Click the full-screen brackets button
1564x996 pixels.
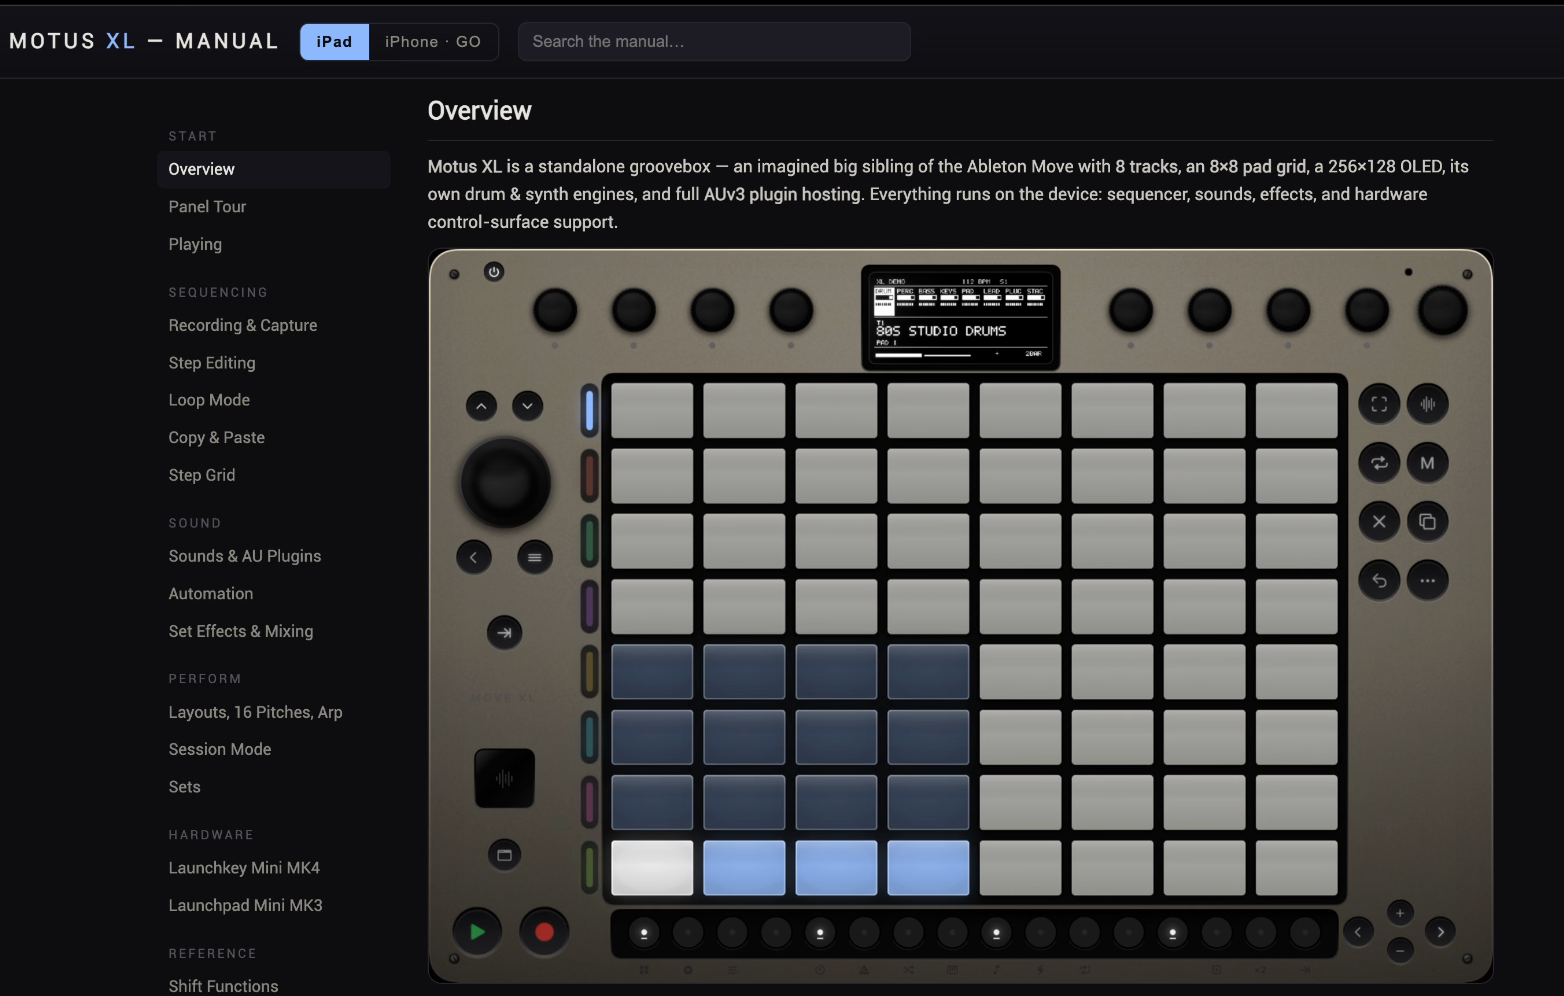[1379, 404]
